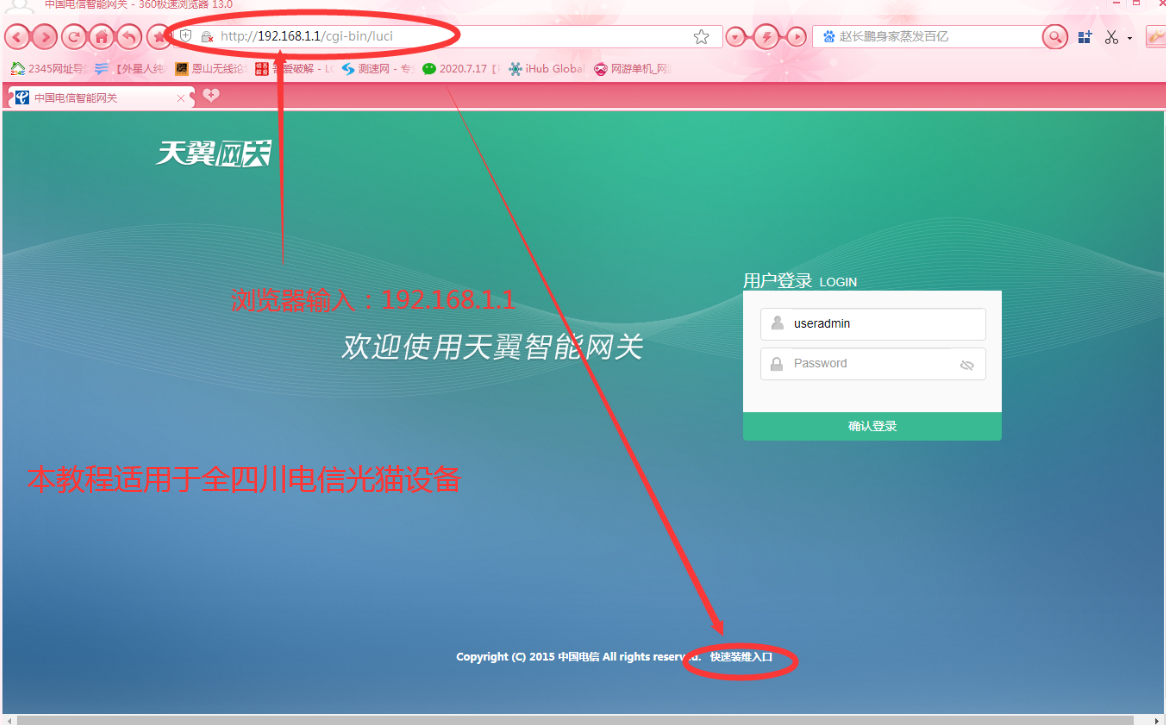Open the 恩山无线论坛 bookmark
Screen dimensions: 1166x725
(210, 68)
